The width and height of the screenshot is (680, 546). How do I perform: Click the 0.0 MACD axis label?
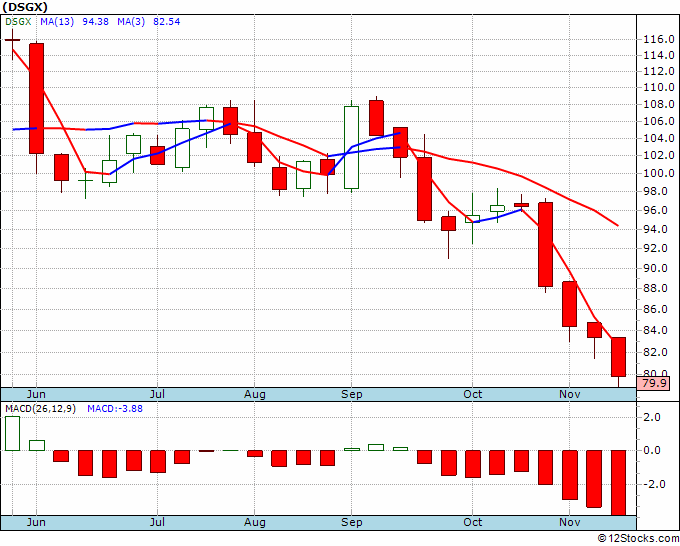[x=652, y=451]
